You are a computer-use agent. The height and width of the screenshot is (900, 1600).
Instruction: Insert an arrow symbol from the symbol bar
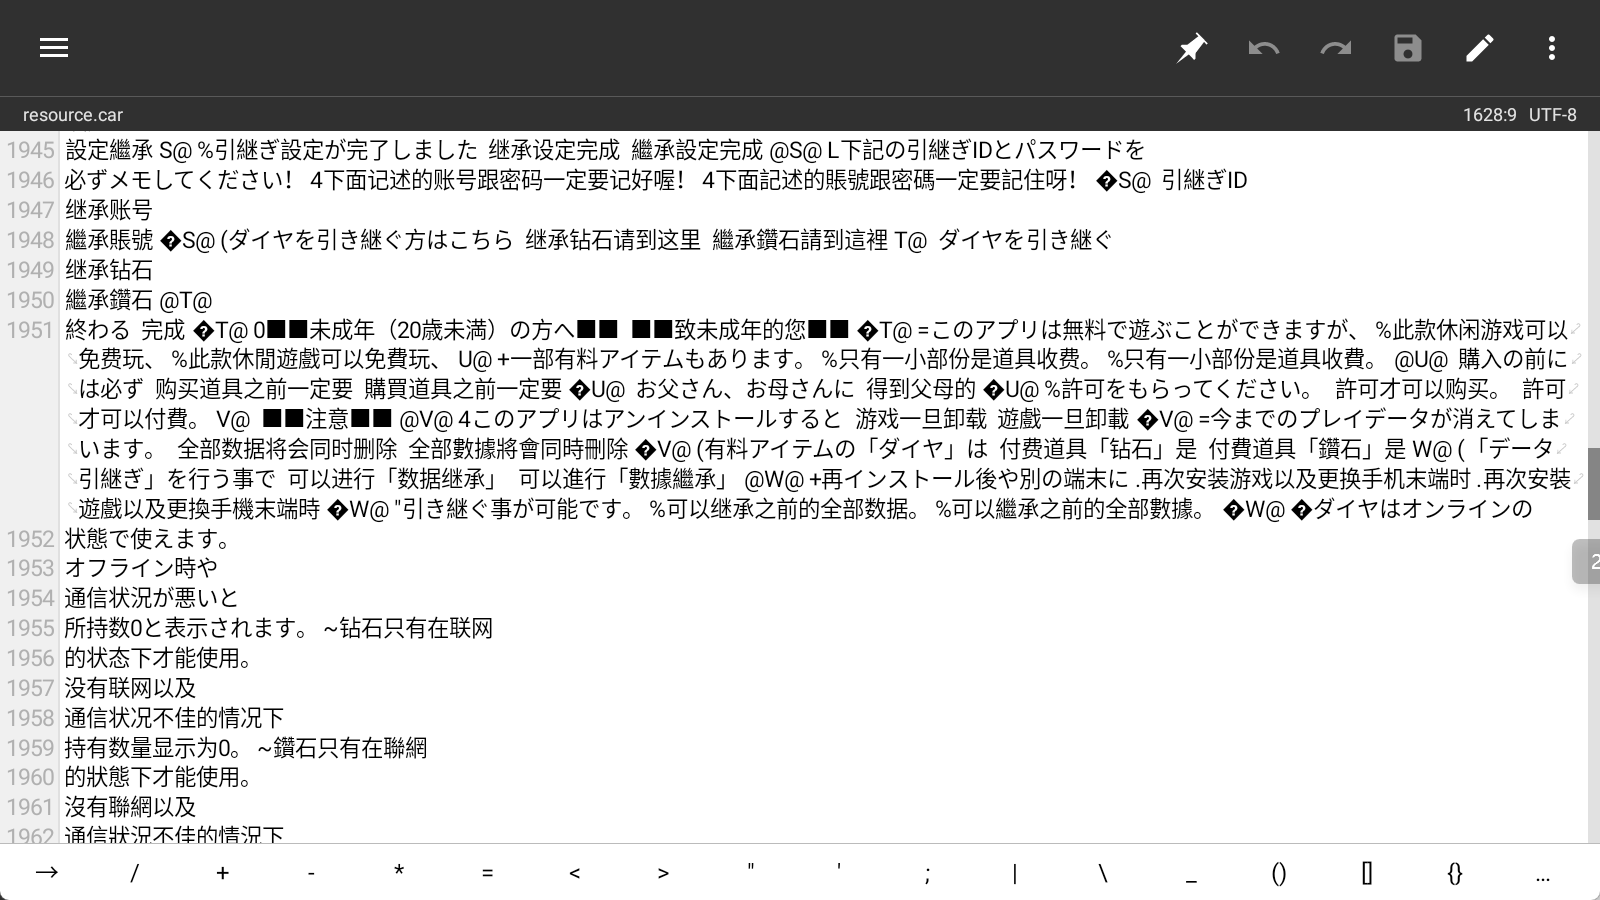coord(46,872)
